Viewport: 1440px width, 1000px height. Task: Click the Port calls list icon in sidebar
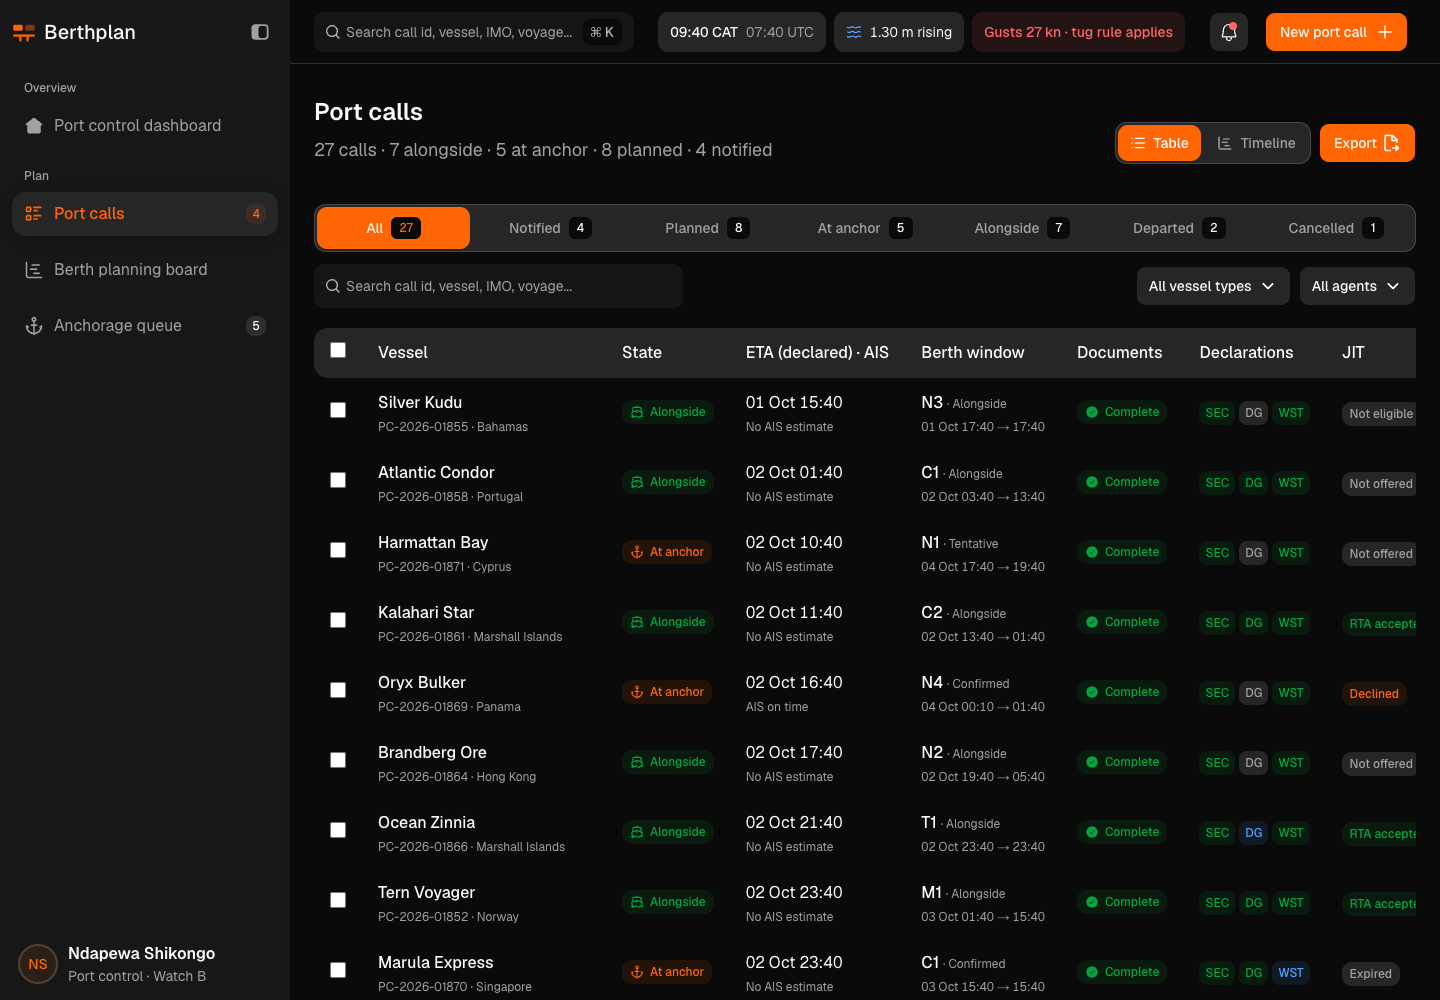tap(34, 214)
